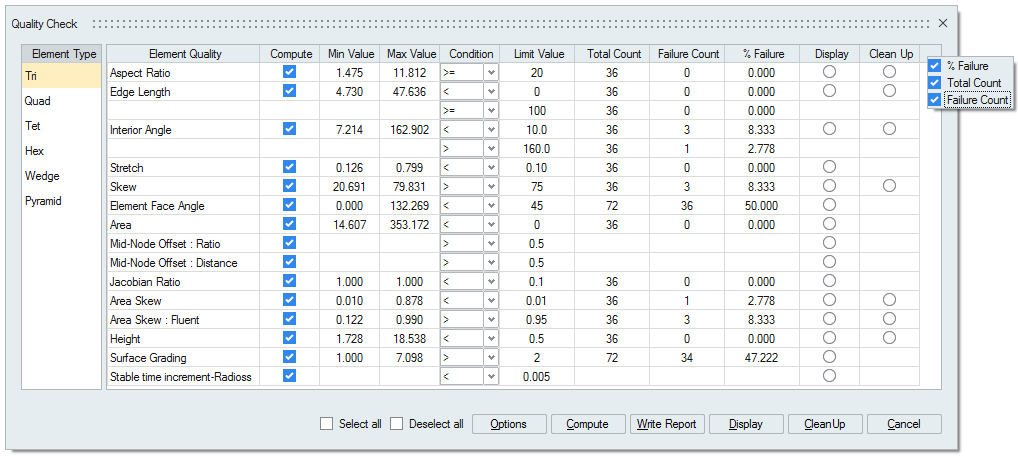The height and width of the screenshot is (456, 1018).
Task: Select the Clean Up radio button for Skew
Action: (889, 186)
